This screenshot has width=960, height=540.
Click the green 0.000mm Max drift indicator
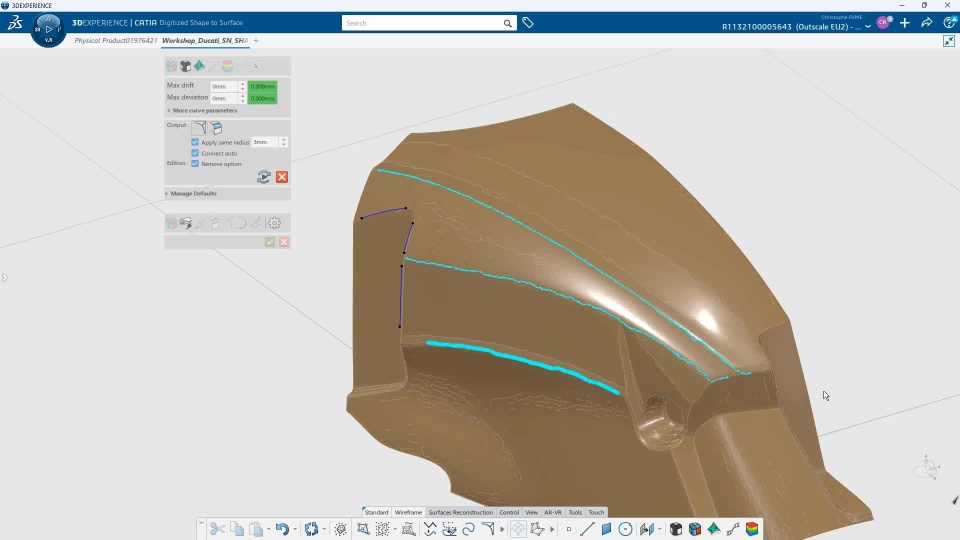click(263, 86)
